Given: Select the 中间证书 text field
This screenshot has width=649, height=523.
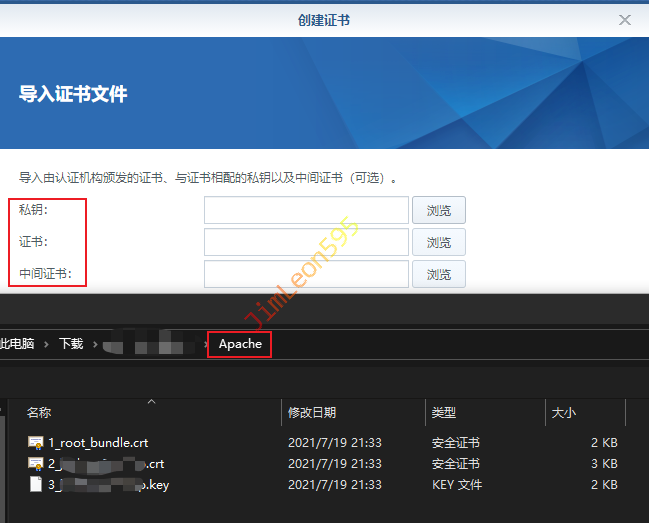Looking at the screenshot, I should [x=306, y=274].
